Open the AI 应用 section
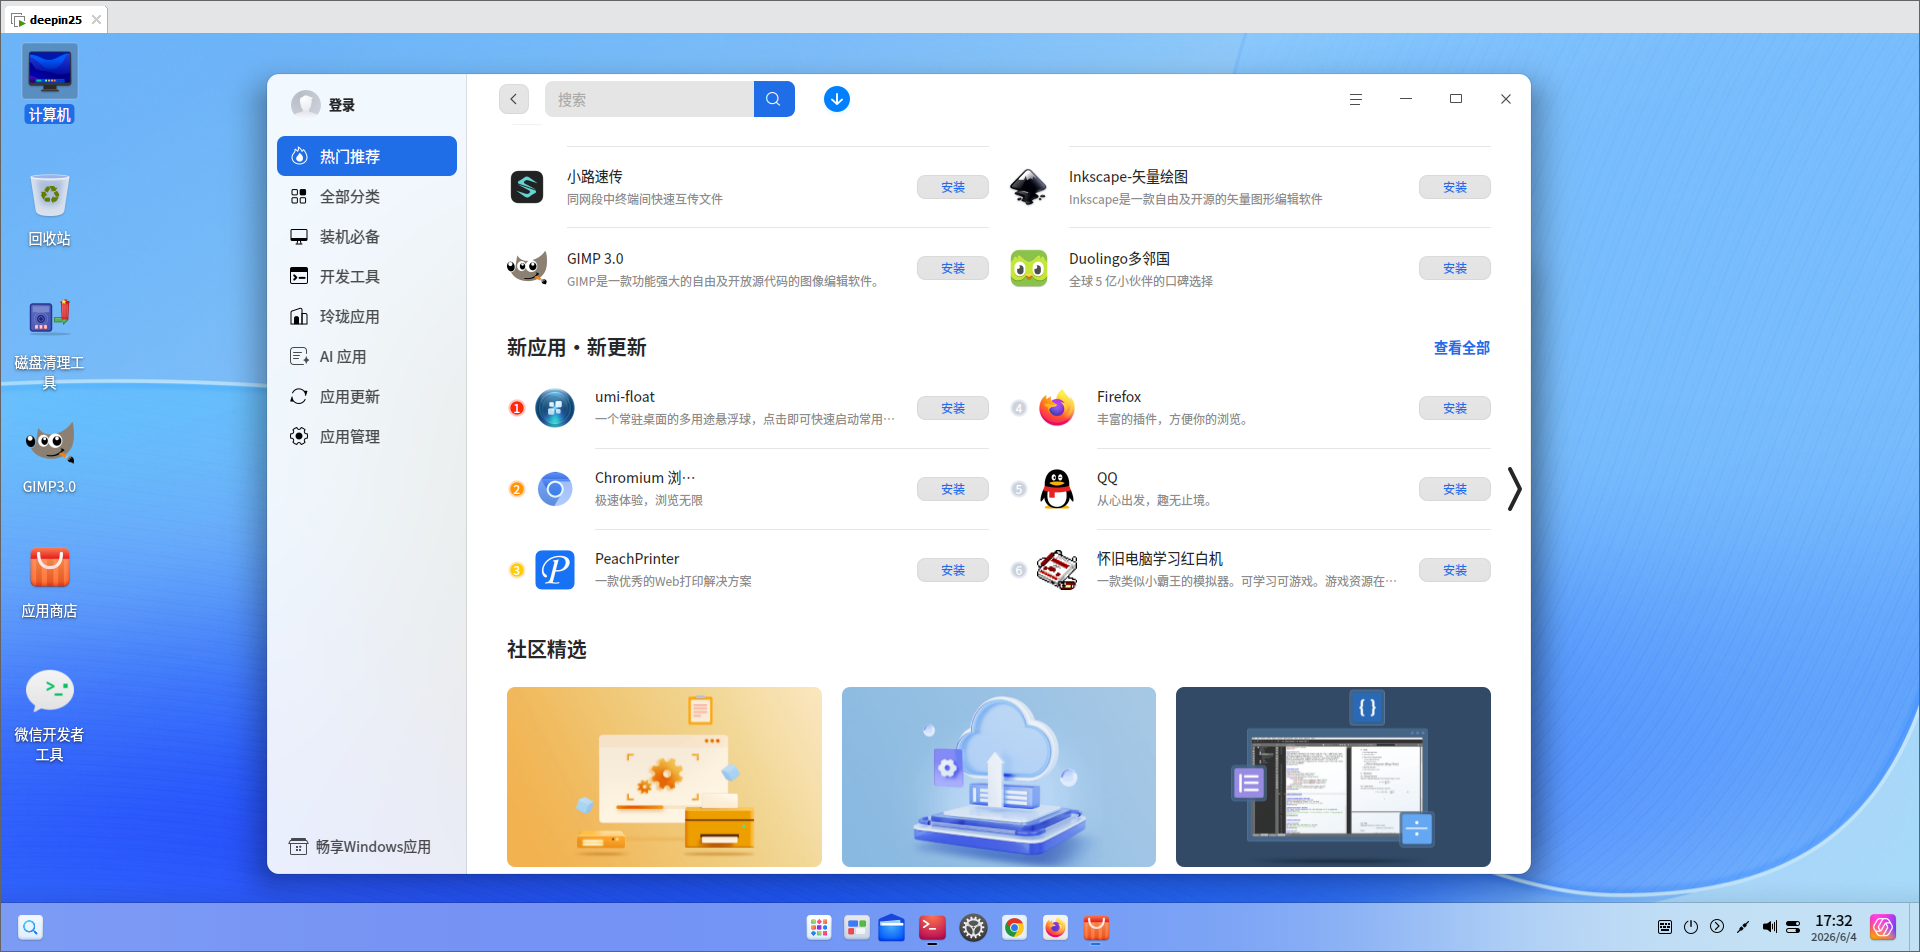 (367, 356)
